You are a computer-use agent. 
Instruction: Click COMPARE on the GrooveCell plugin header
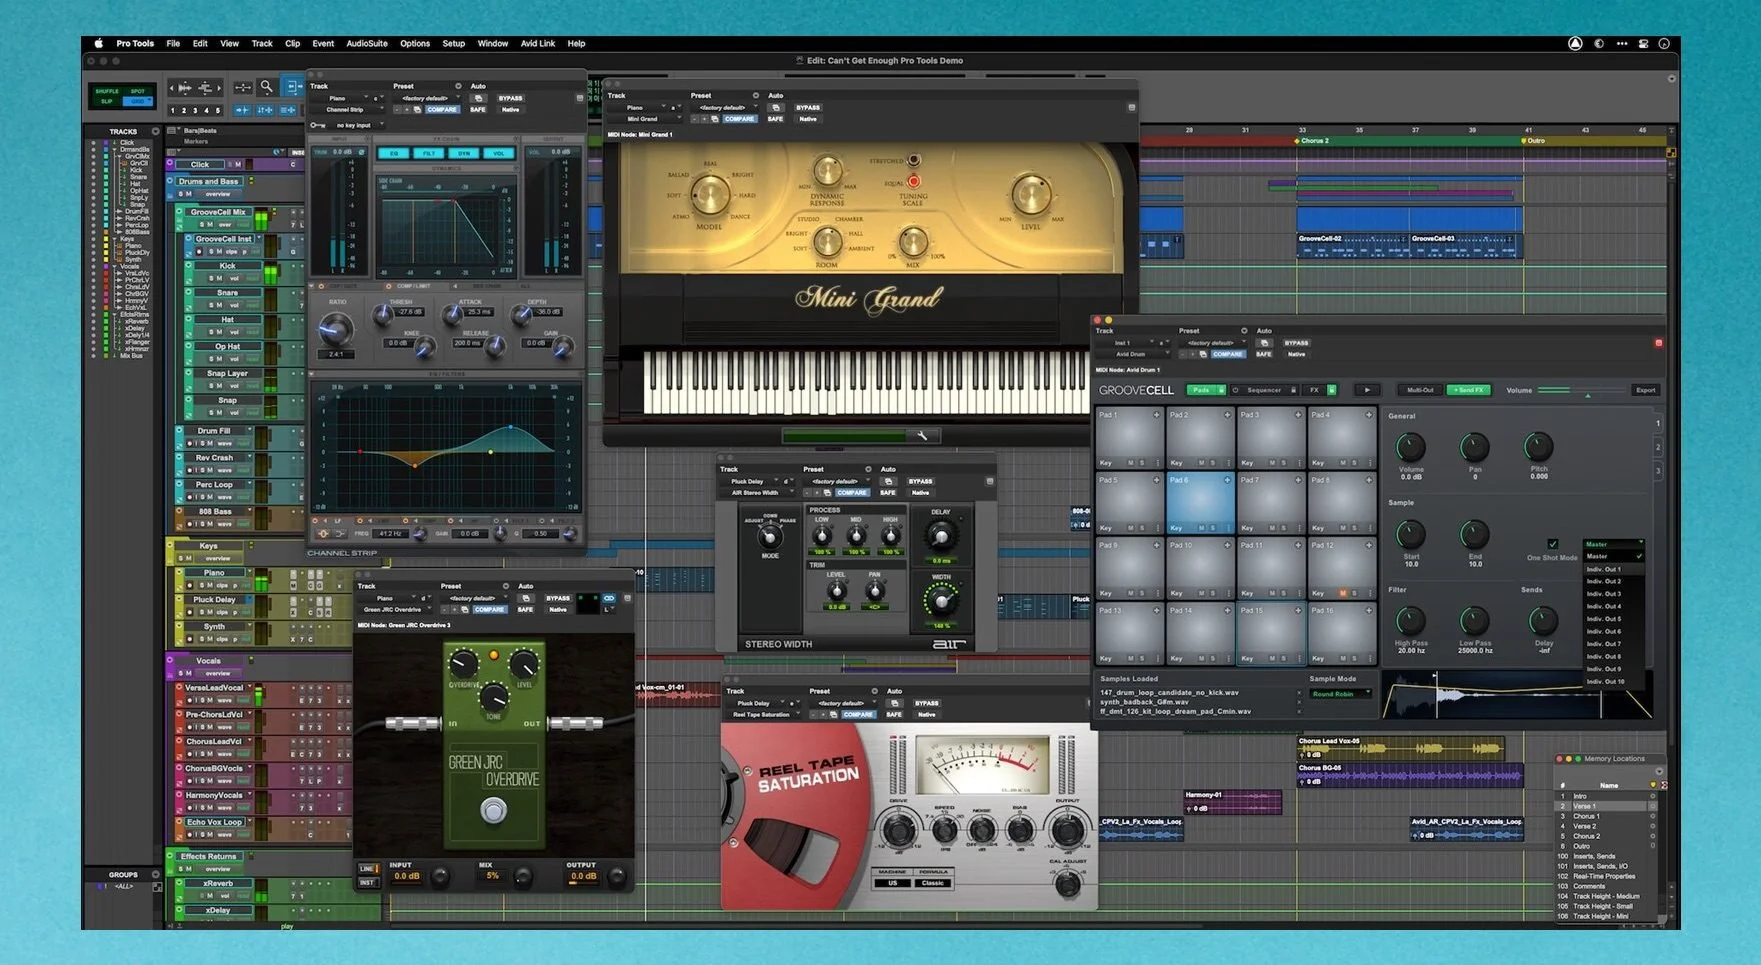1227,354
